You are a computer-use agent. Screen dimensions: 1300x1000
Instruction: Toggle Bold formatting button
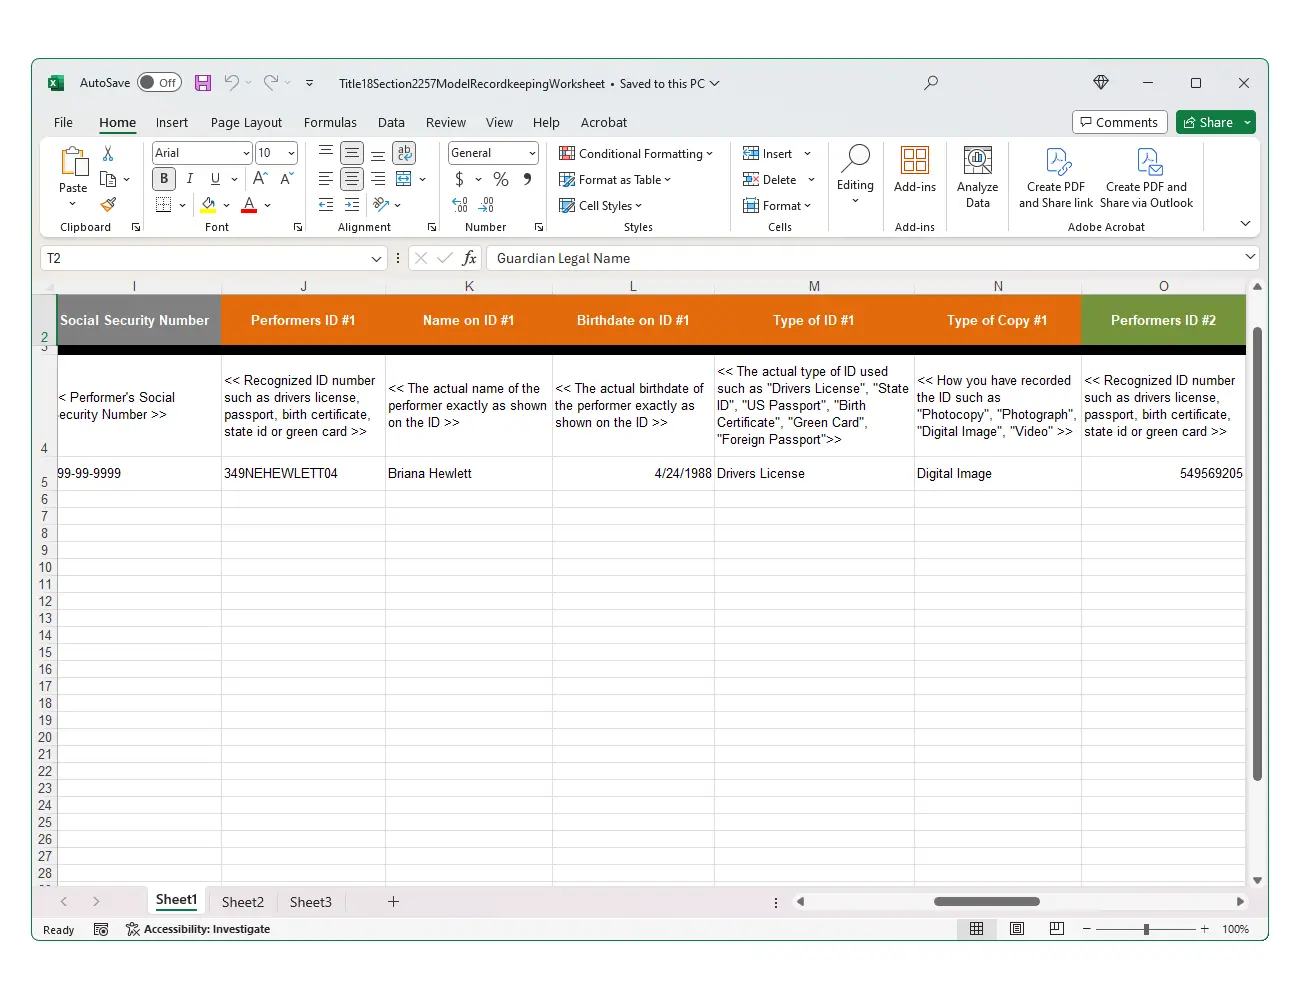point(163,179)
